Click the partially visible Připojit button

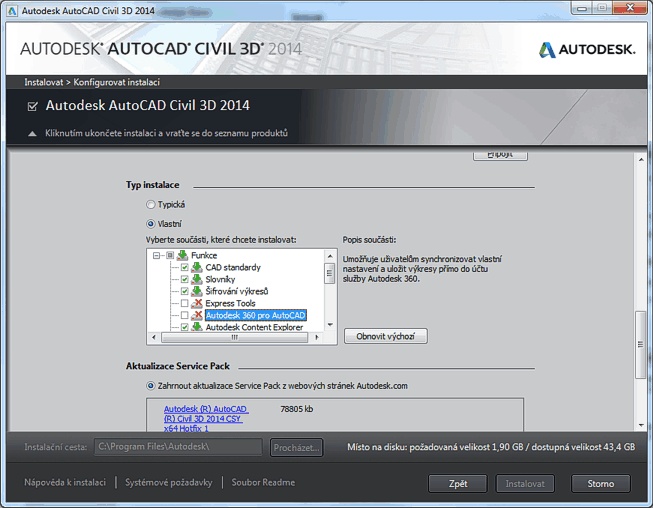click(500, 156)
